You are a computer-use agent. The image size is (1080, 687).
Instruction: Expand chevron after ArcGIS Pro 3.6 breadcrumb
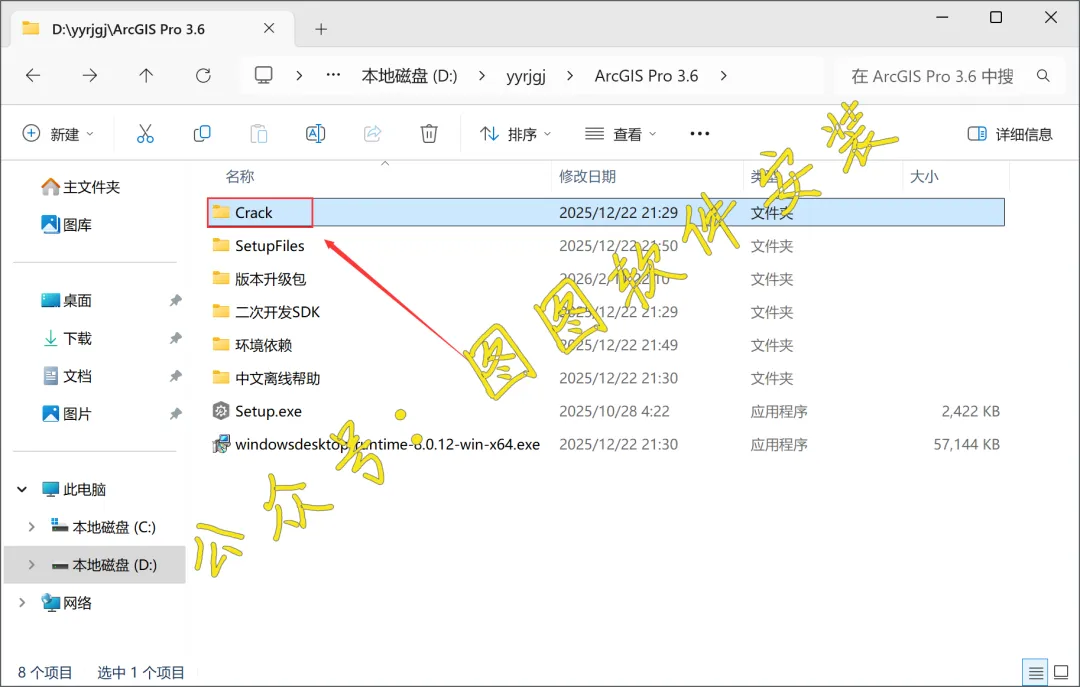click(x=723, y=76)
